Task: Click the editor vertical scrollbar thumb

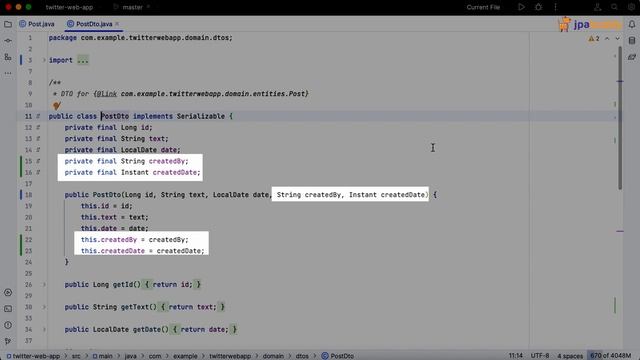Action: [620, 118]
